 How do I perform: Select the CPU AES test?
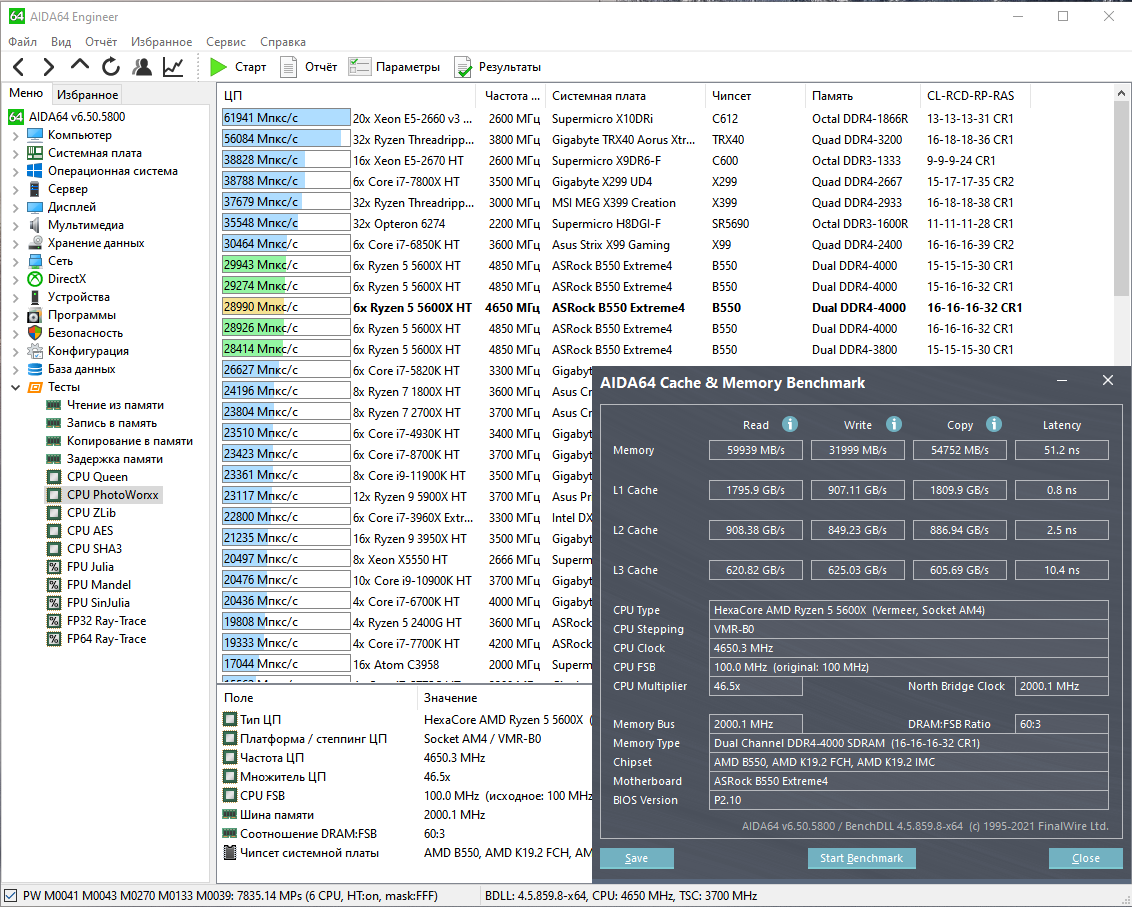click(x=90, y=531)
